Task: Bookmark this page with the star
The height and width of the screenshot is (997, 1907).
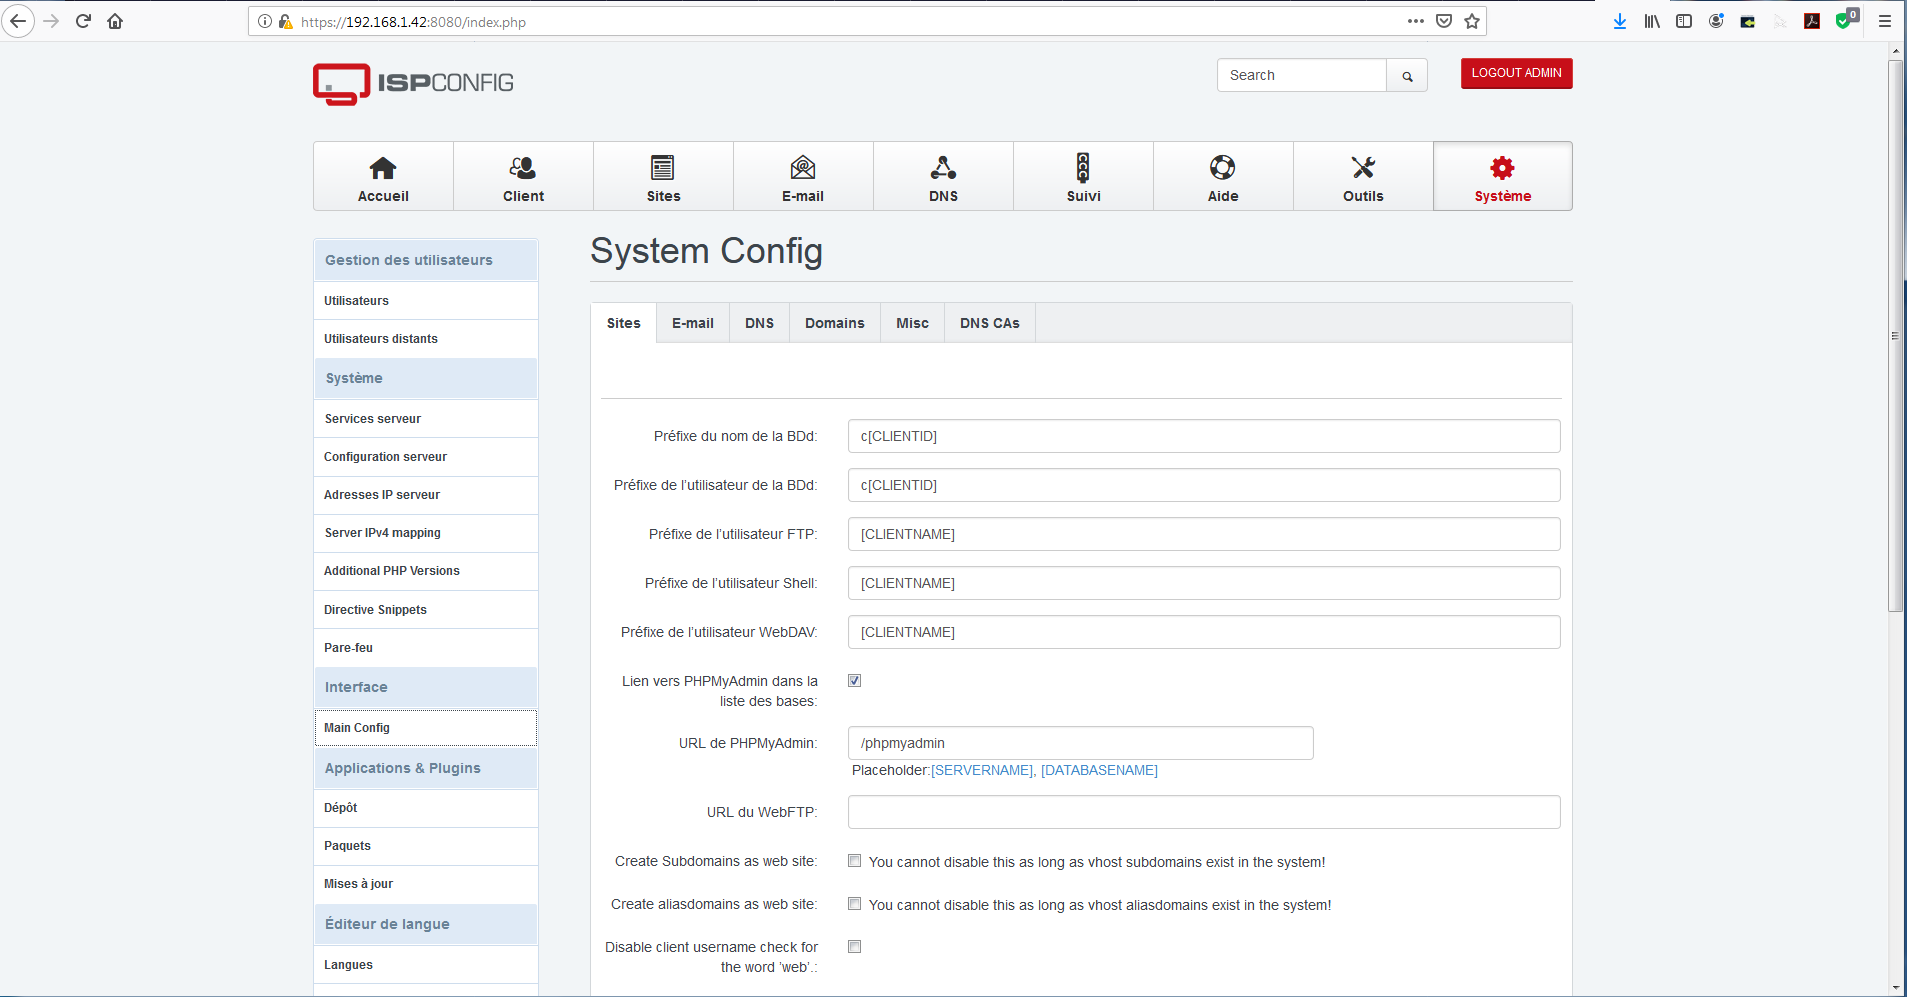Action: (1472, 21)
